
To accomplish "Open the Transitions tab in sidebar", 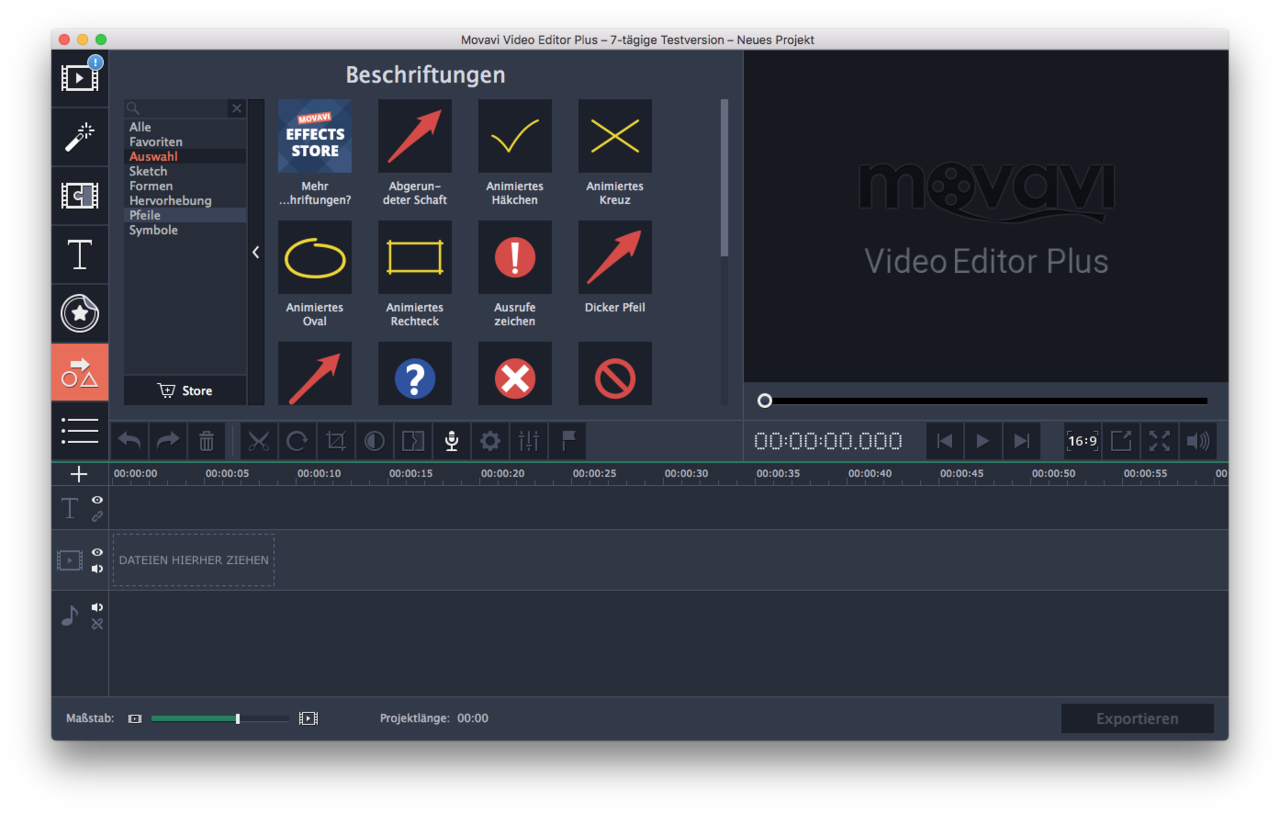I will (x=80, y=196).
